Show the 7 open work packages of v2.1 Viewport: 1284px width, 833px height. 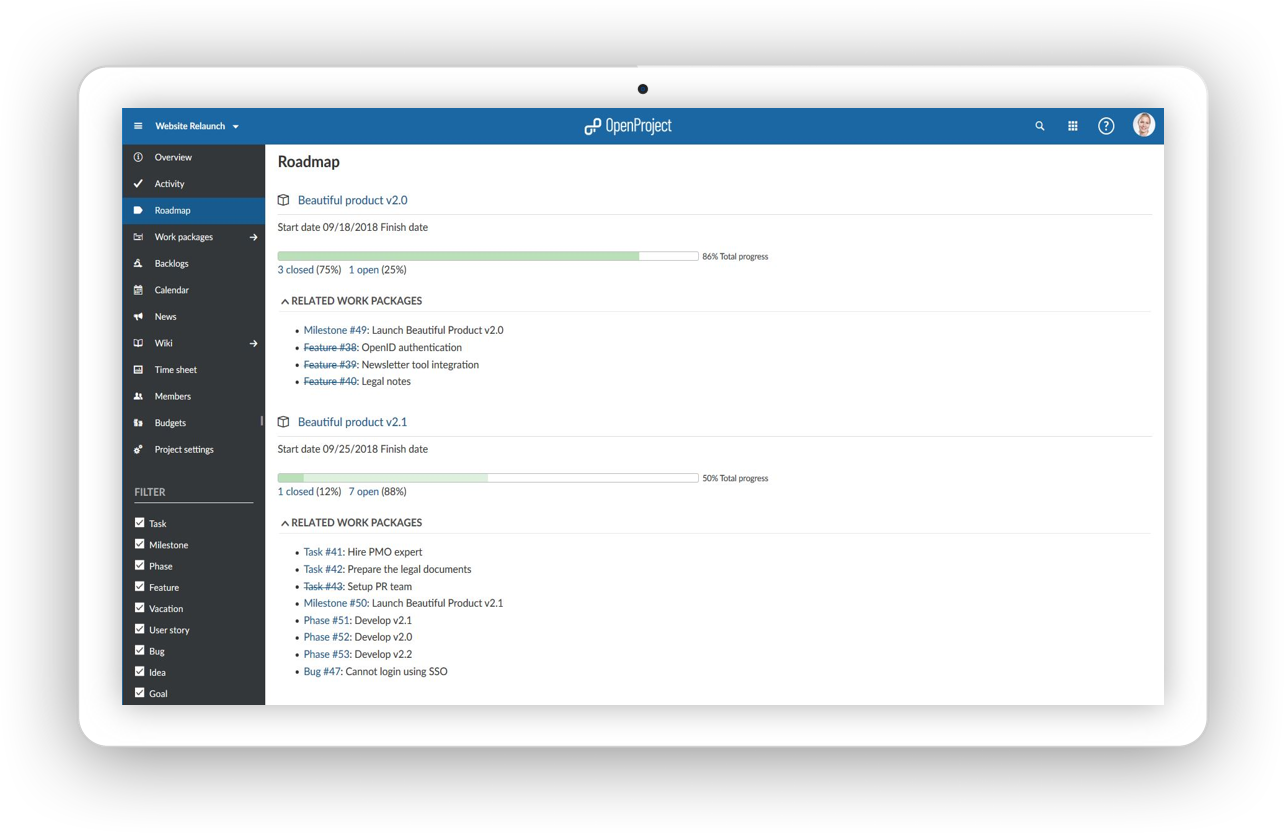point(364,492)
